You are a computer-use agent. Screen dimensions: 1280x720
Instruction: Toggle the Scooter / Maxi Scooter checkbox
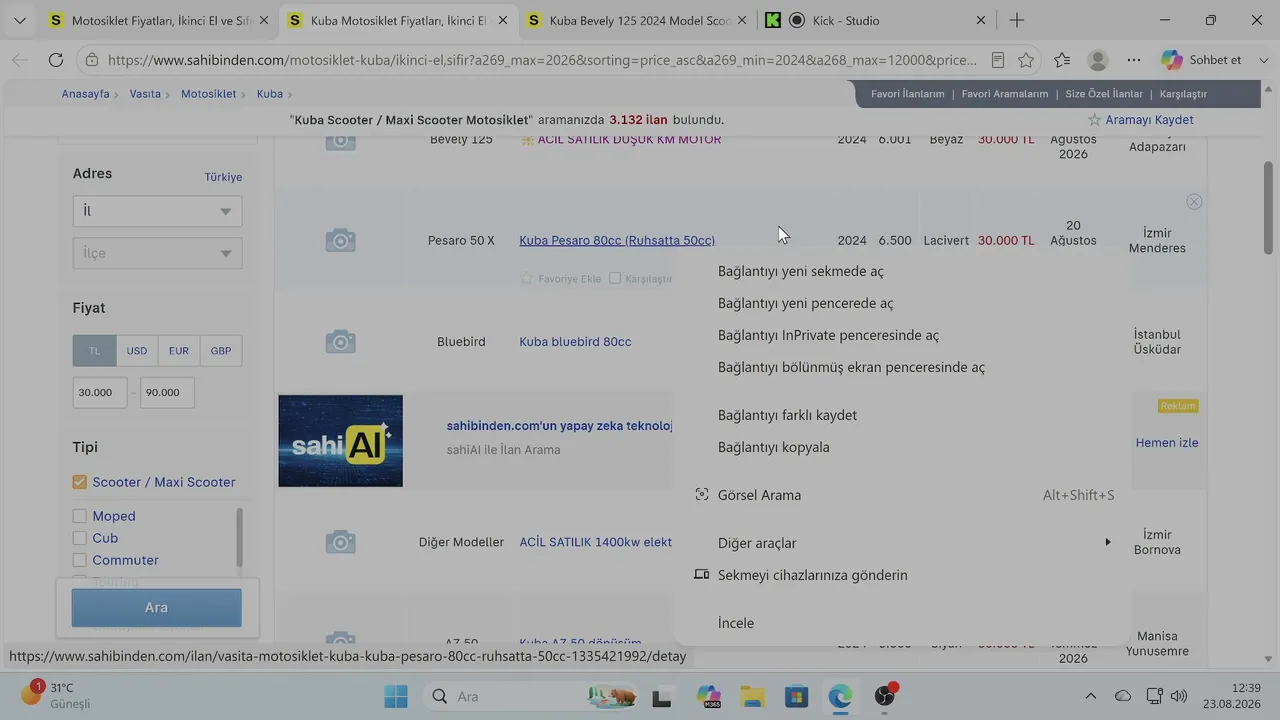80,482
